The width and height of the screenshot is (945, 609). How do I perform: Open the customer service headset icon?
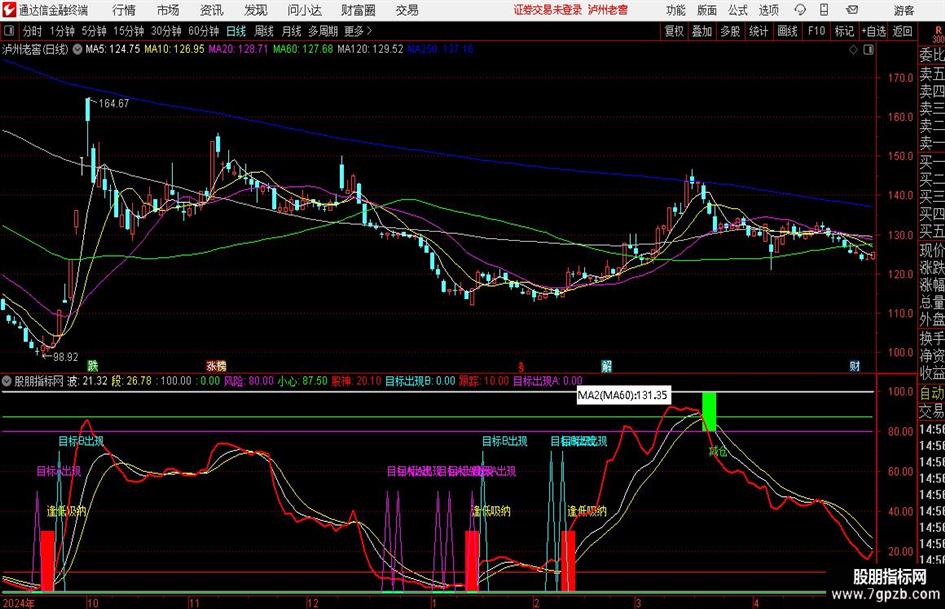[800, 10]
